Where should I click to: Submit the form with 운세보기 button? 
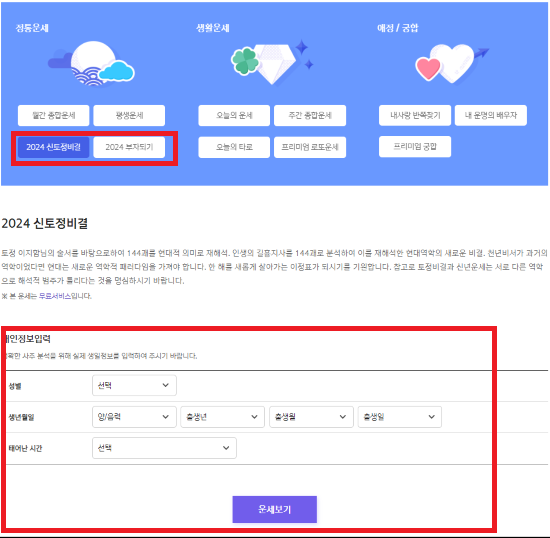[x=275, y=509]
